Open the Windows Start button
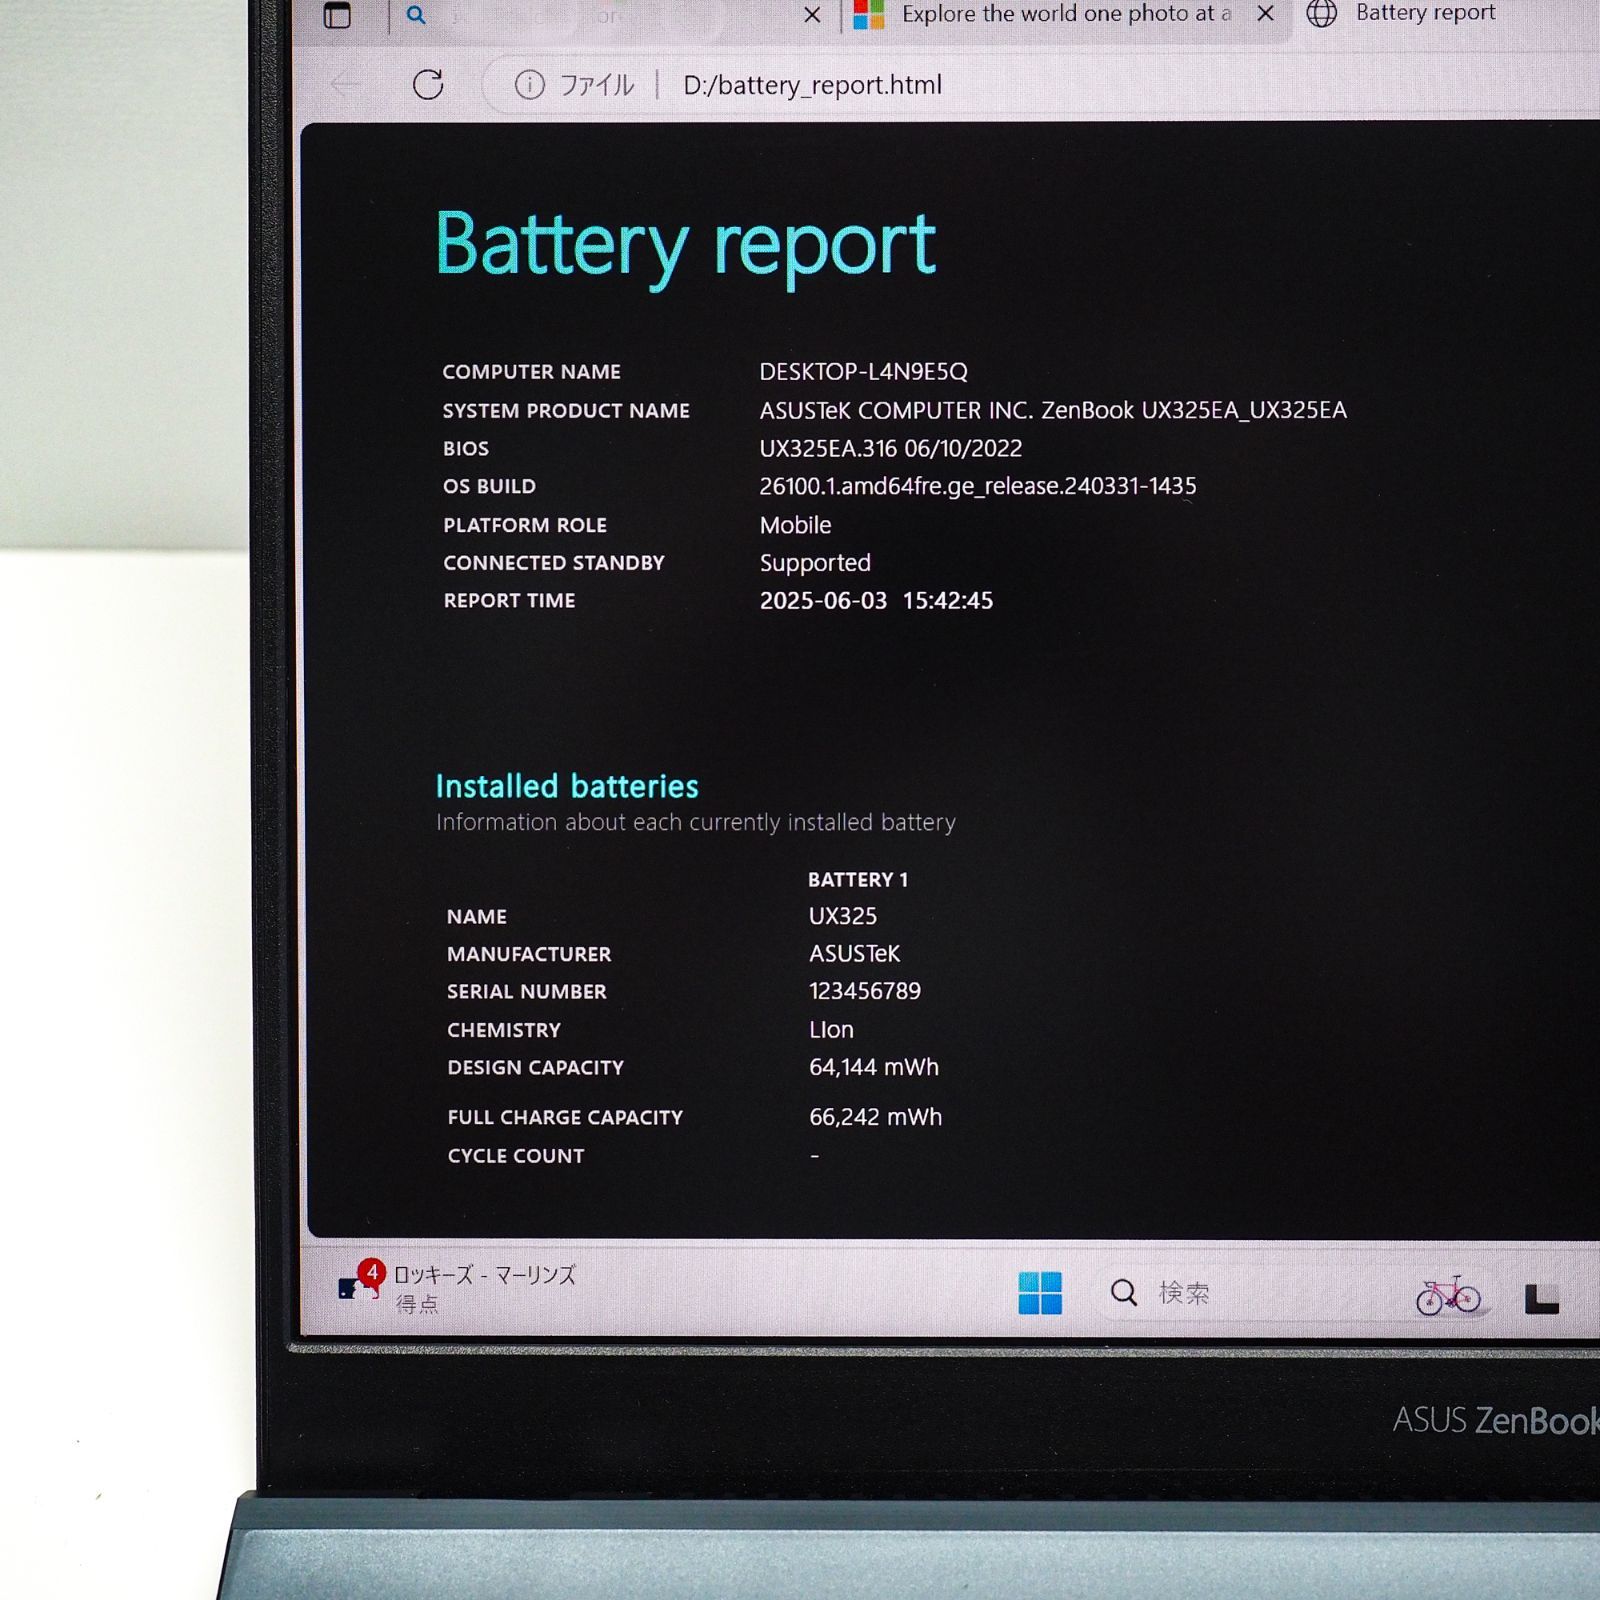Viewport: 1600px width, 1600px height. click(x=1040, y=1293)
